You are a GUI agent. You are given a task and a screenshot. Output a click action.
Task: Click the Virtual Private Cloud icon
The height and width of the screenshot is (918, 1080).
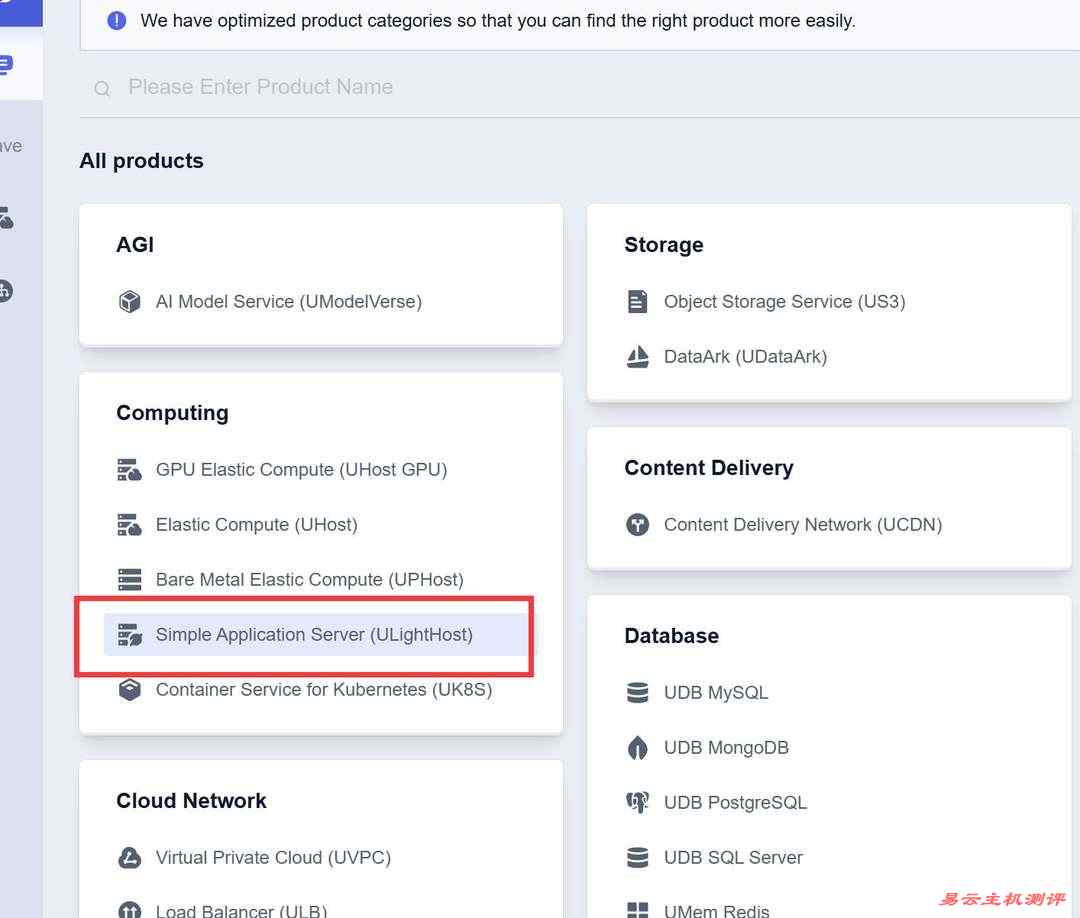point(129,857)
